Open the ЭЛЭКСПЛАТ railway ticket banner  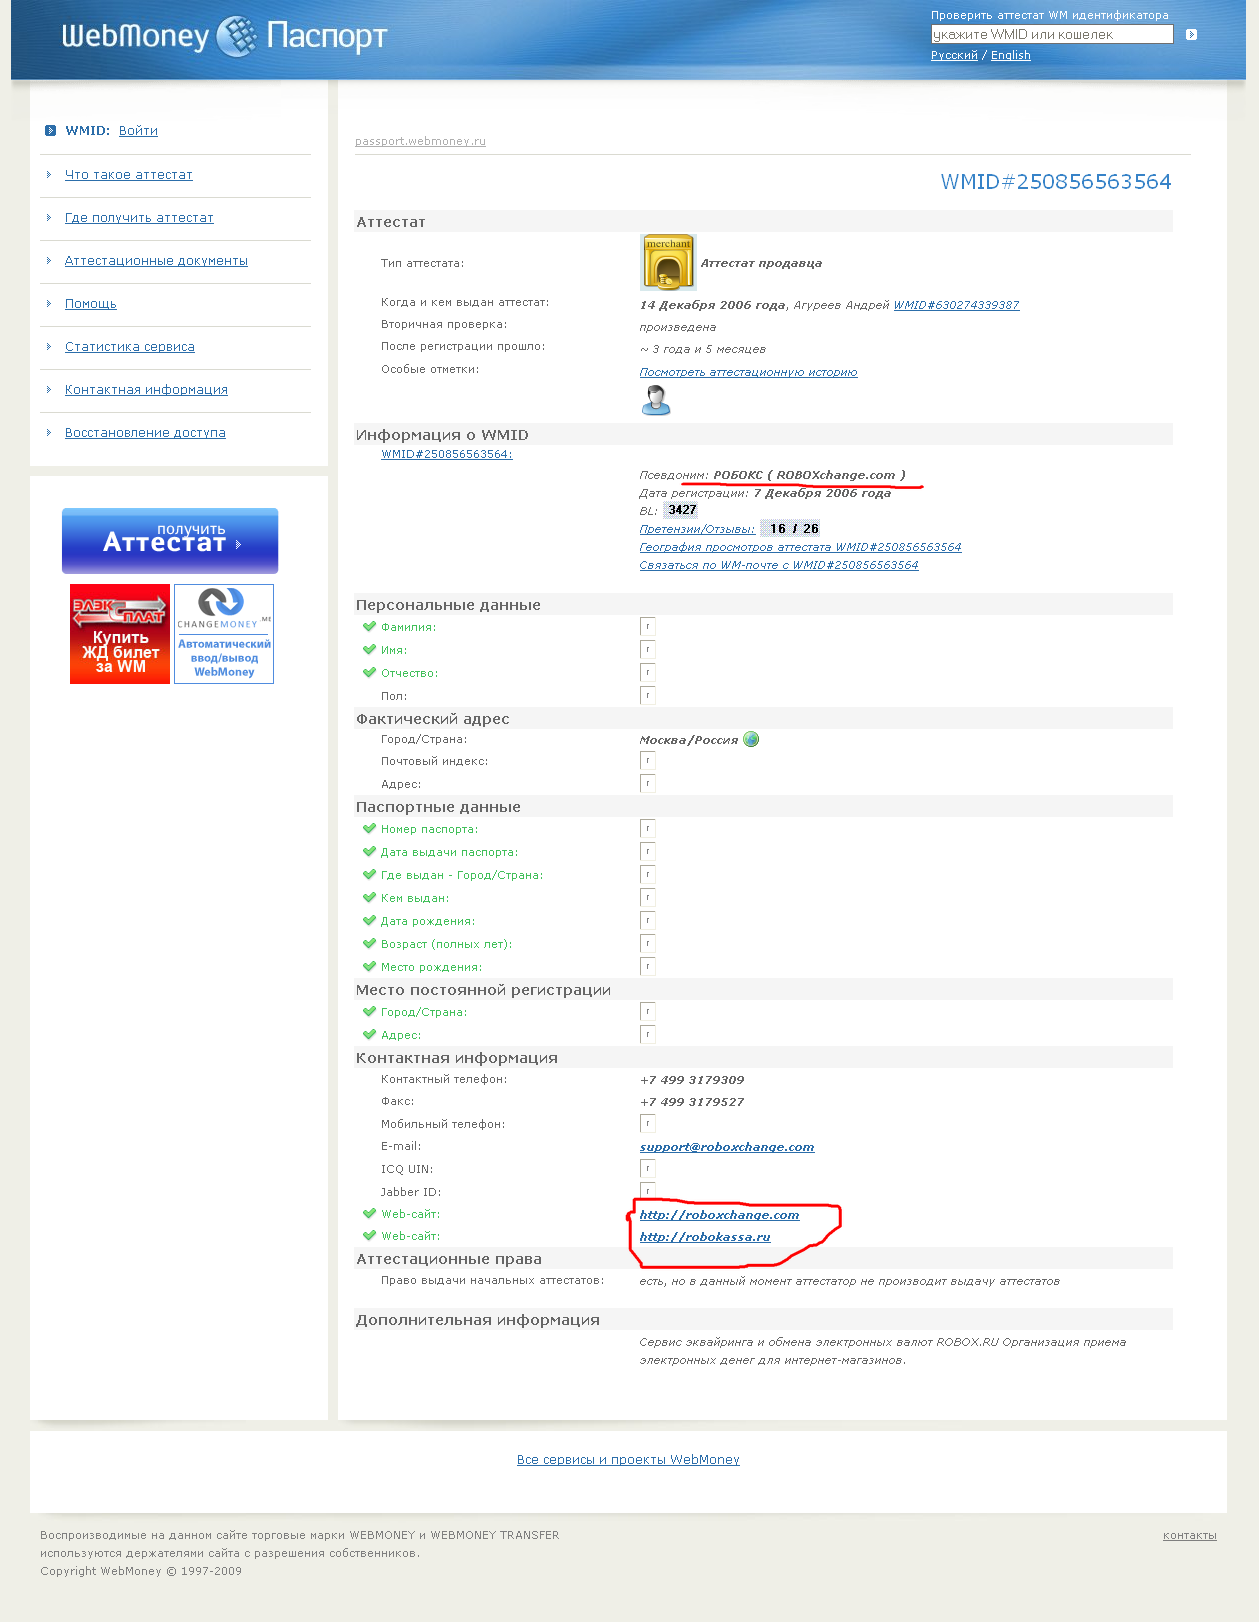pos(120,634)
